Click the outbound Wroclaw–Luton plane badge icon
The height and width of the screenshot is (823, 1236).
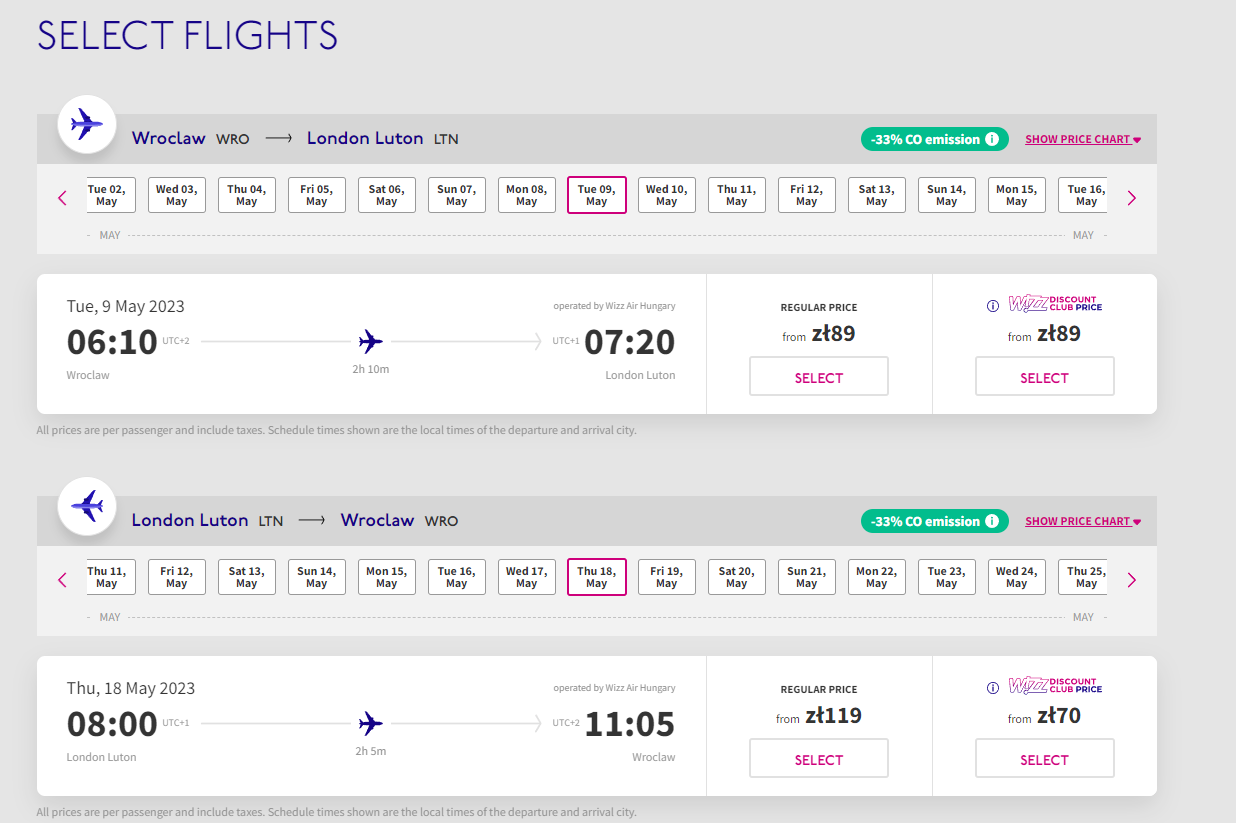pos(86,125)
